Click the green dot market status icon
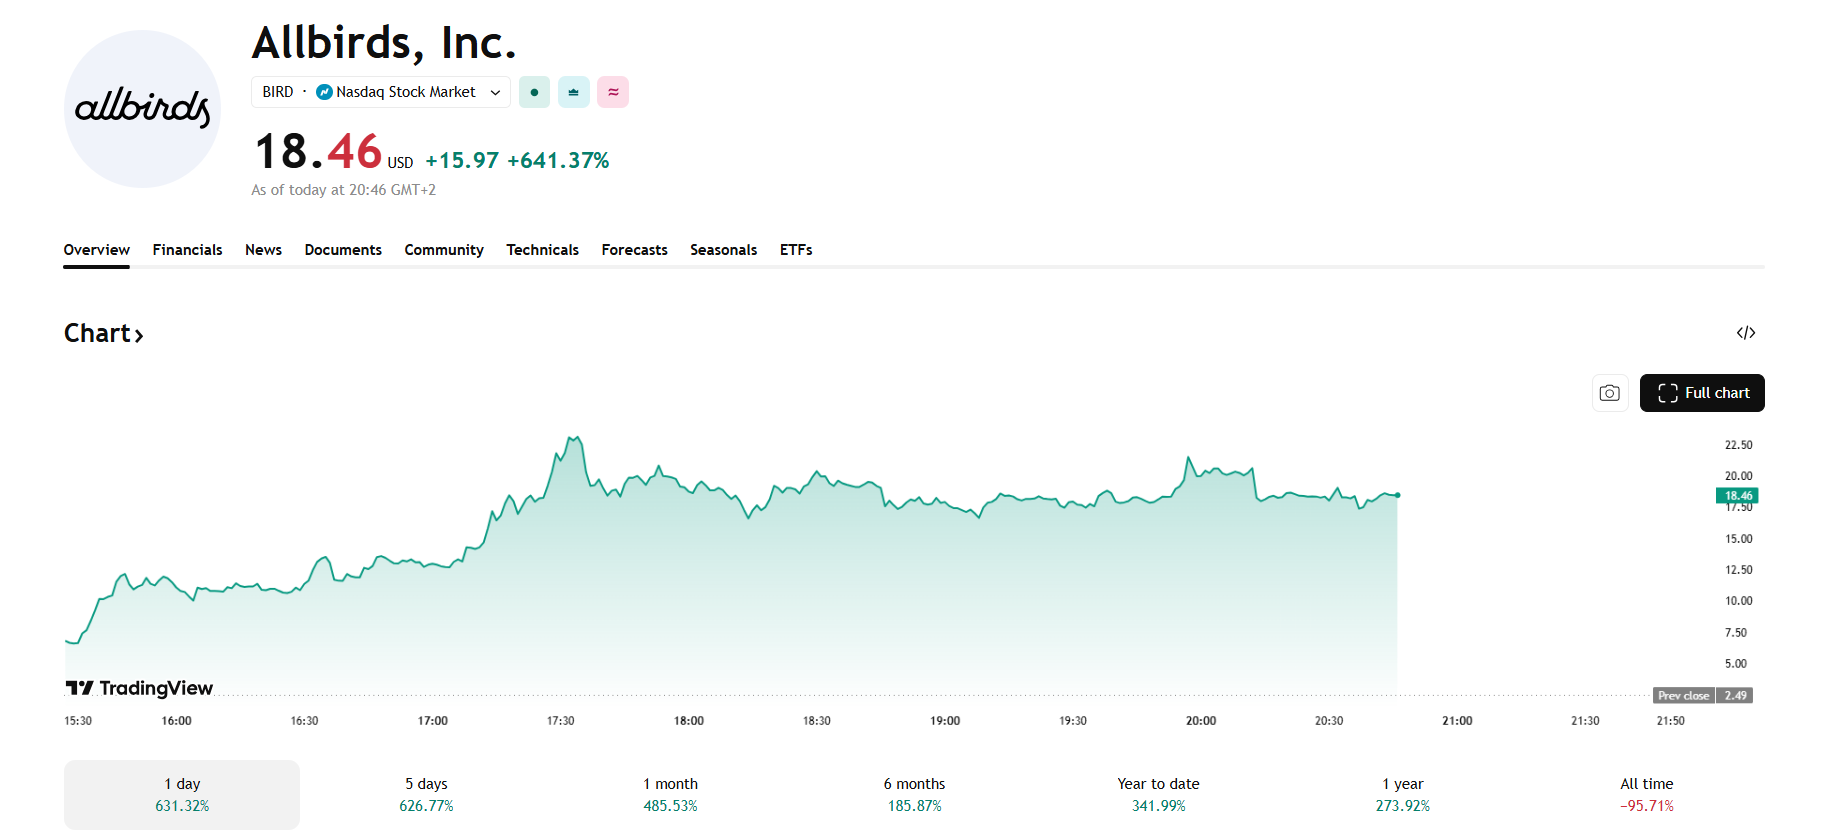 pyautogui.click(x=534, y=92)
